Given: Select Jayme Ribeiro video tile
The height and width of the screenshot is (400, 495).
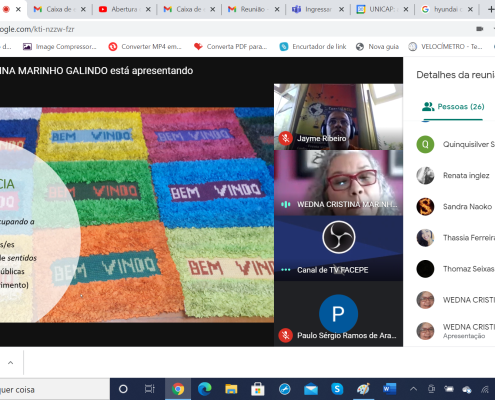Looking at the screenshot, I should (338, 117).
